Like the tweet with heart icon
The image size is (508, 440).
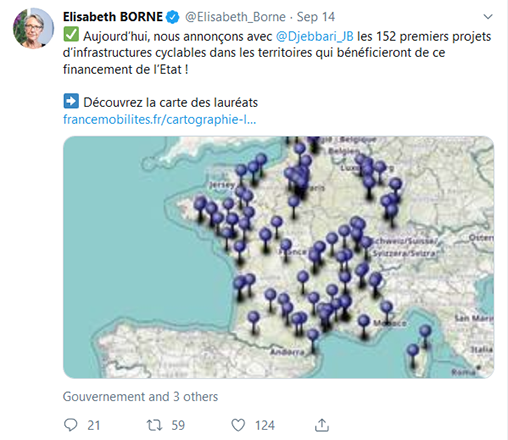(238, 425)
